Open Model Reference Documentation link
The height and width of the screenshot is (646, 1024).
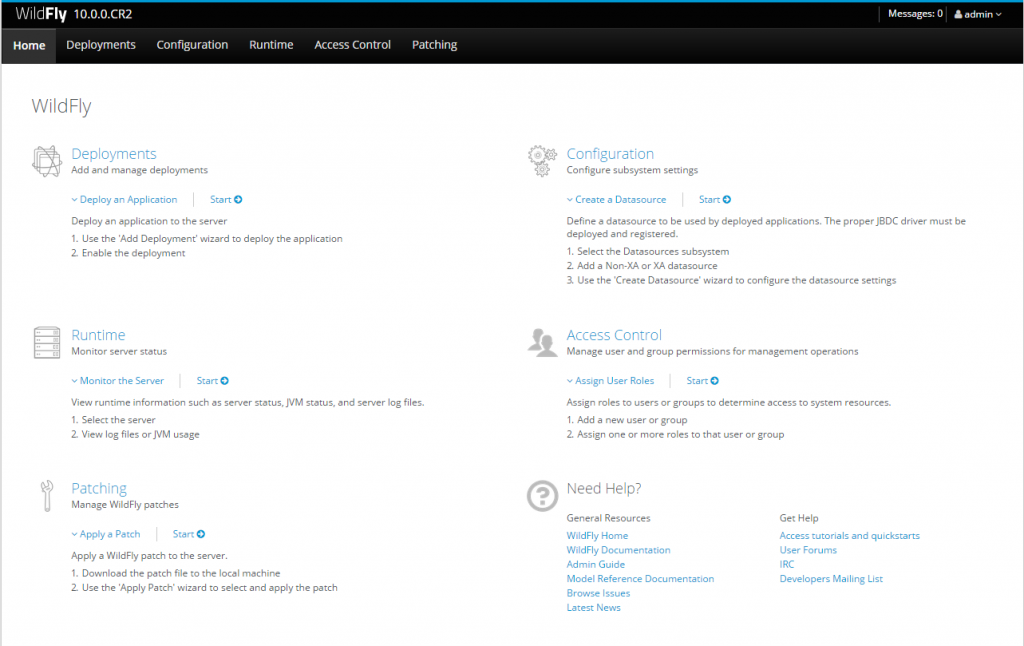coord(640,579)
